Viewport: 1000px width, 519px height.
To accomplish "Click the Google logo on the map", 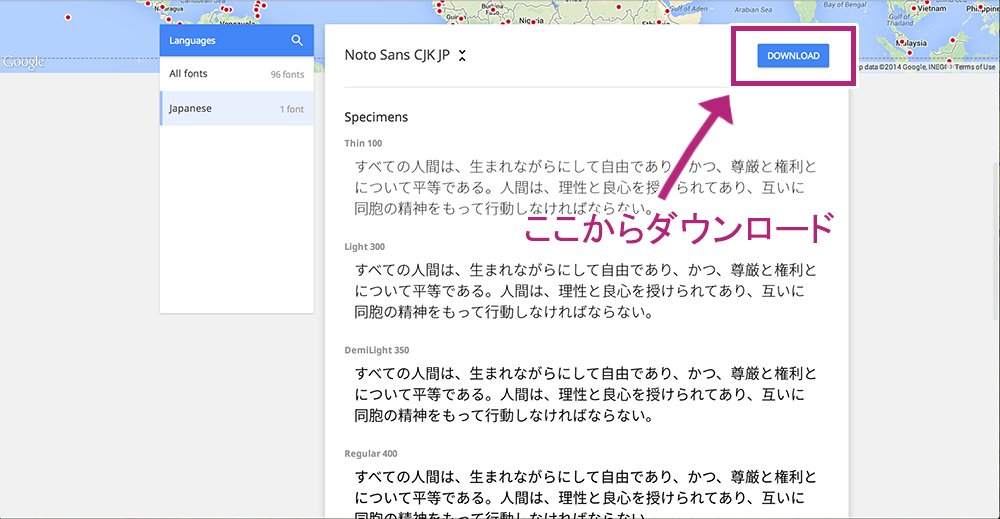I will [24, 62].
